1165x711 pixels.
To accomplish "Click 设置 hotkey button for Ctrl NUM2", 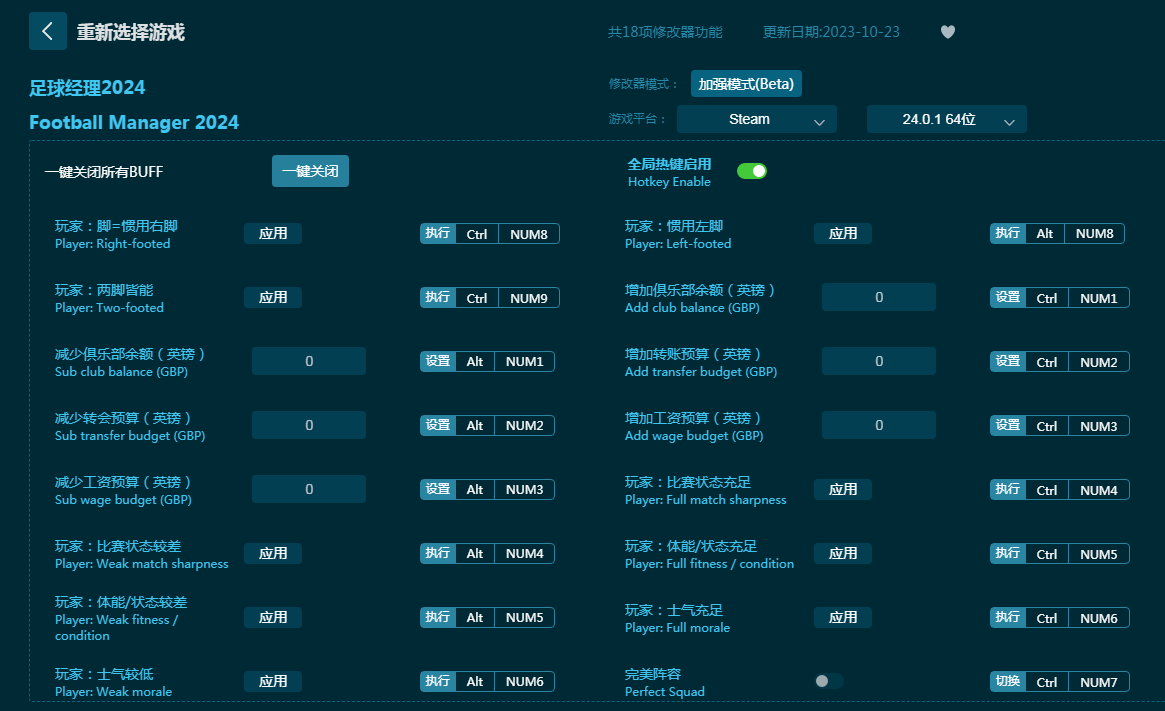I will (x=1007, y=361).
